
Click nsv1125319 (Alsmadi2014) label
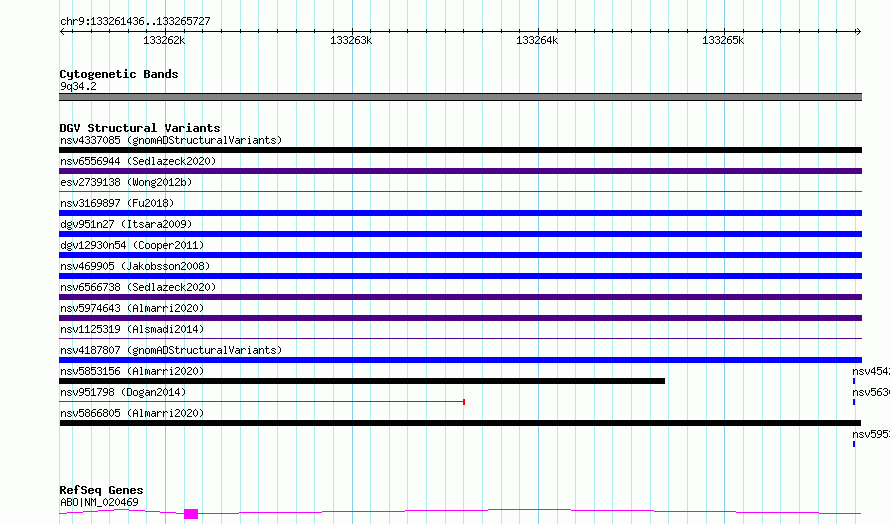click(132, 329)
